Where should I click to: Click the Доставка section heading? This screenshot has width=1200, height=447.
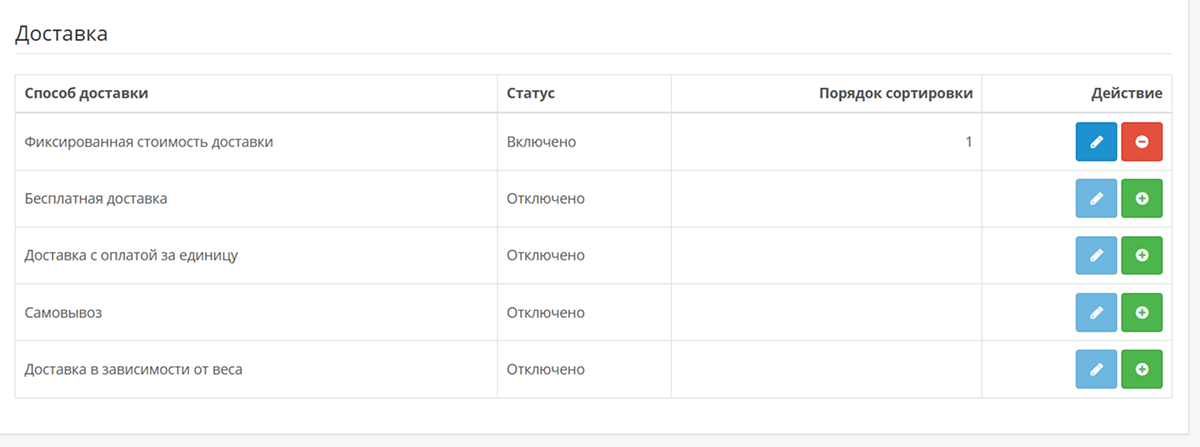tap(61, 34)
